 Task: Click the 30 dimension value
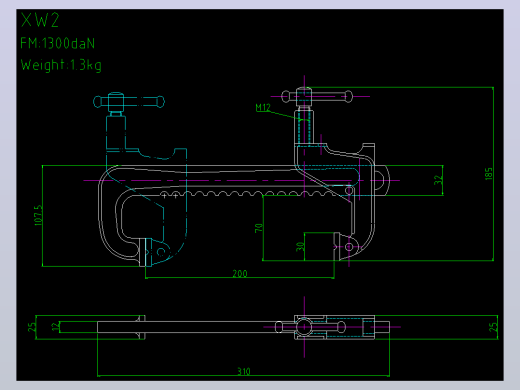[x=300, y=247]
